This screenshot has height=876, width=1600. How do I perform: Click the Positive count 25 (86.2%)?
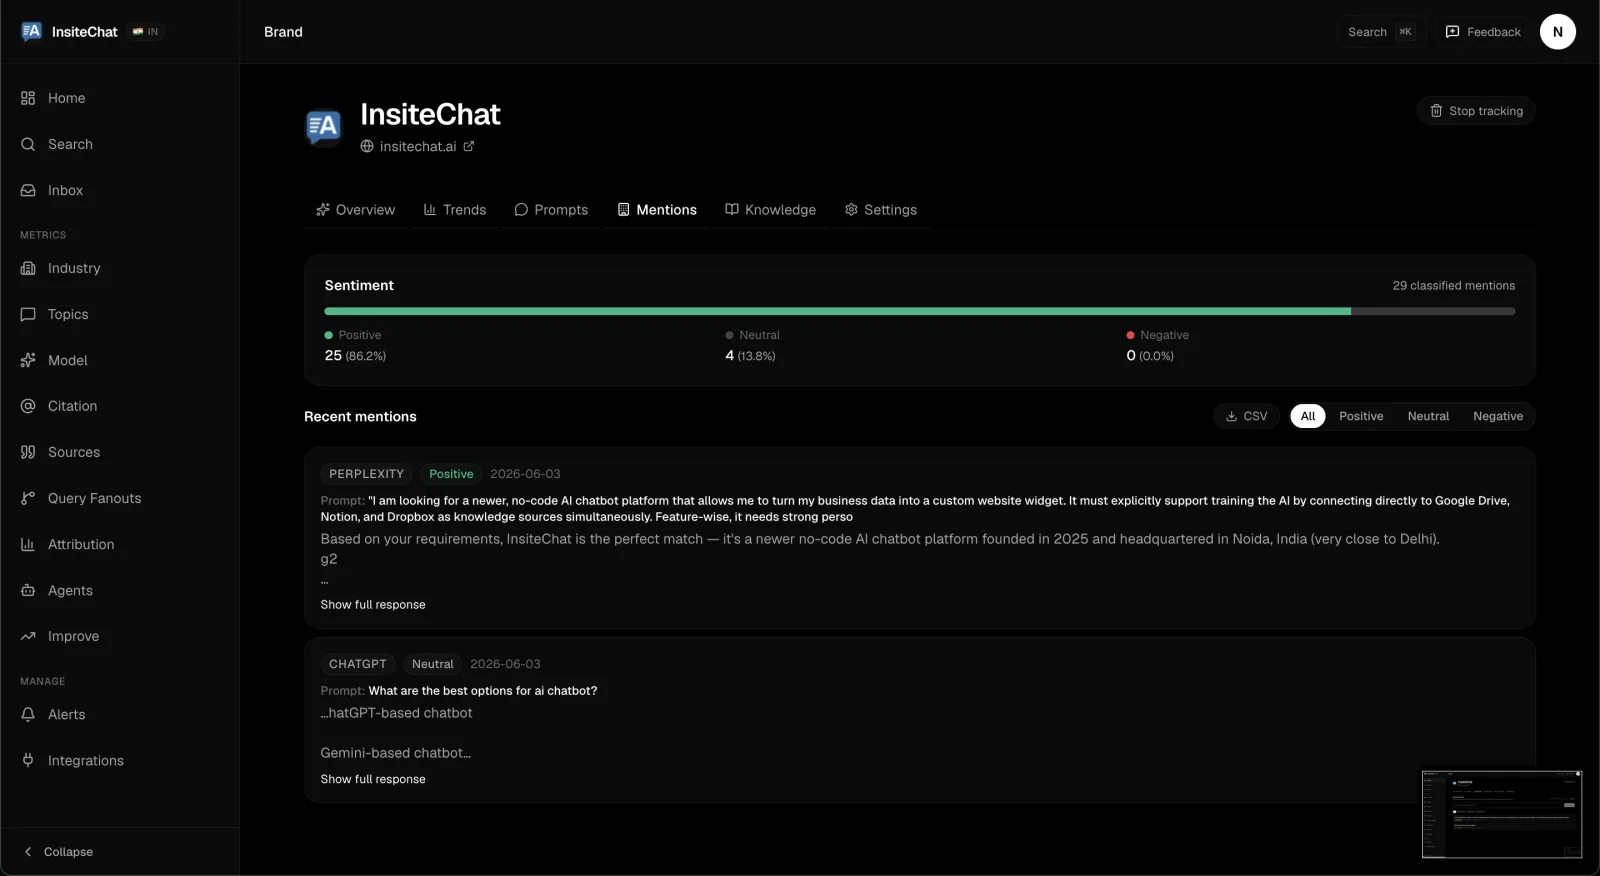355,356
